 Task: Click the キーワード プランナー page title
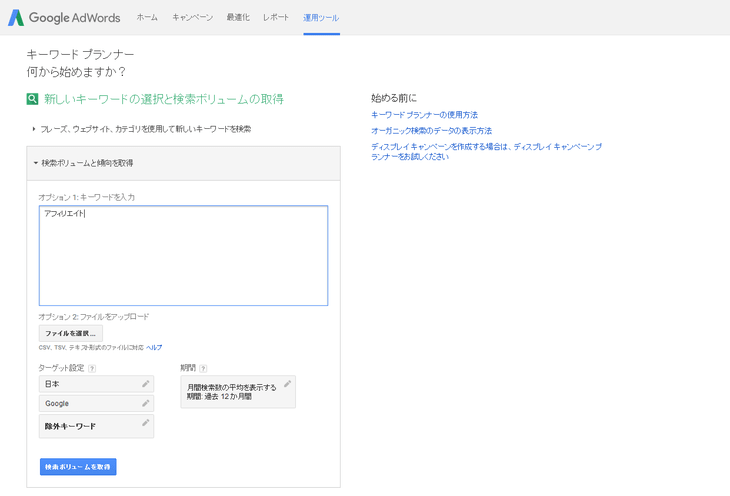(80, 54)
